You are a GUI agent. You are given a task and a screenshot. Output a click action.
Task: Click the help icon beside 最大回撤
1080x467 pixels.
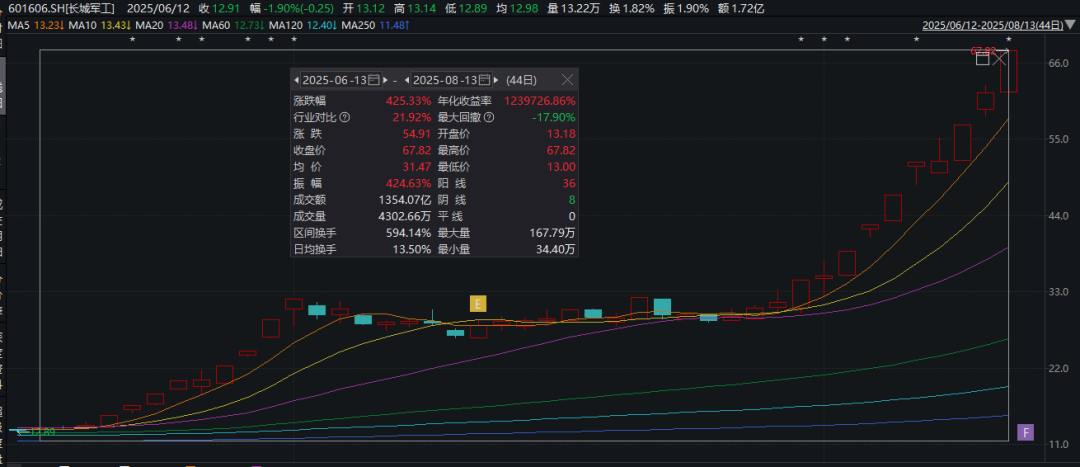pos(491,117)
